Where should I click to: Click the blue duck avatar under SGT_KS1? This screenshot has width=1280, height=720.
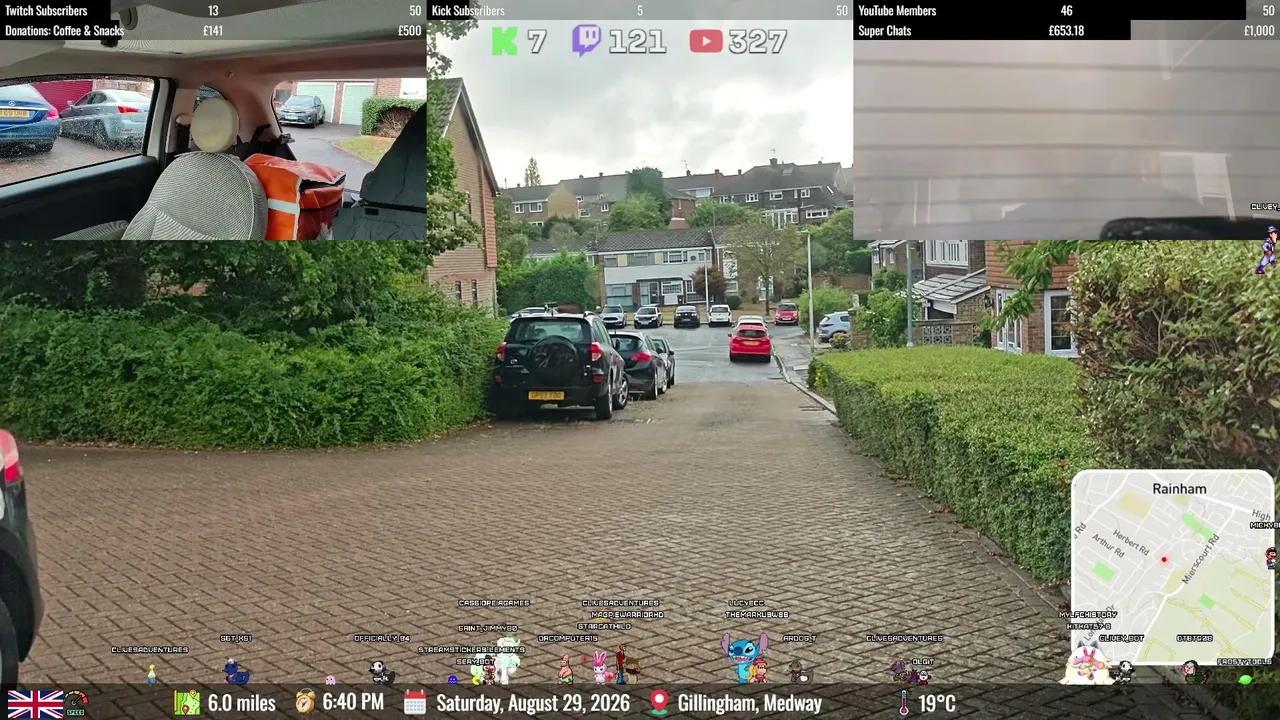tap(236, 671)
